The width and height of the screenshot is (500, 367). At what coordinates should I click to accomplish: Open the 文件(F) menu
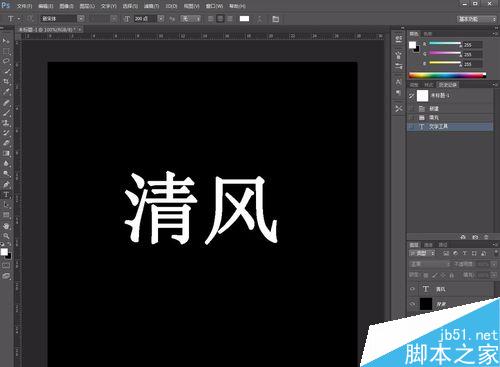[24, 6]
